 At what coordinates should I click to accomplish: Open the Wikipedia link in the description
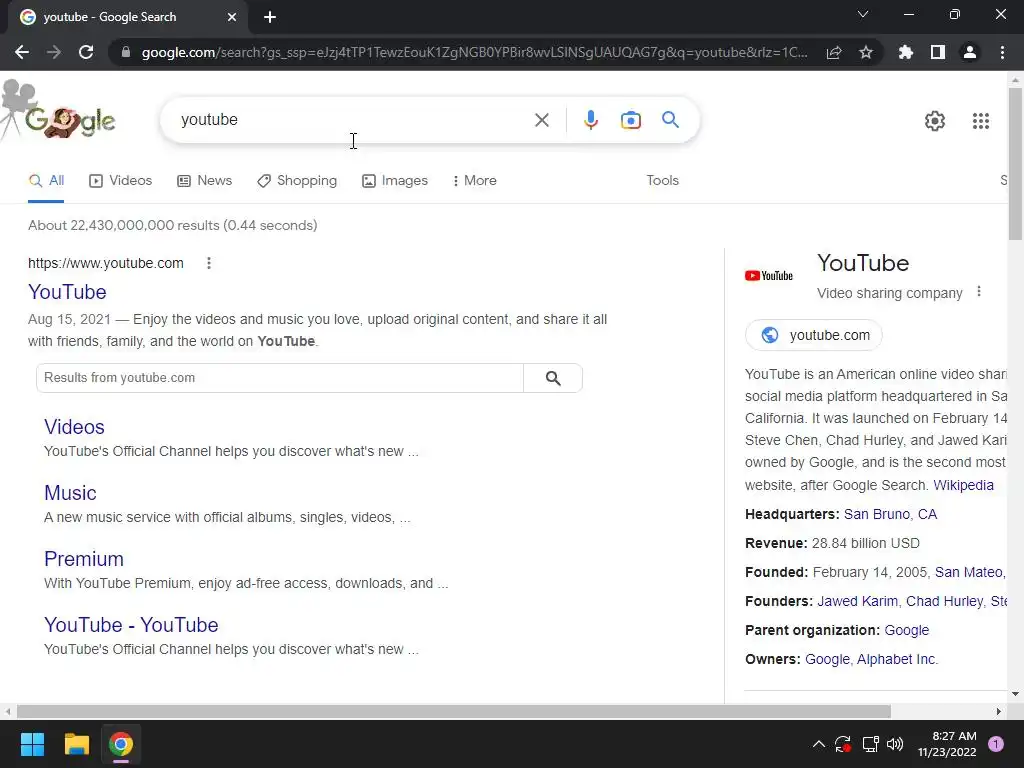[963, 485]
